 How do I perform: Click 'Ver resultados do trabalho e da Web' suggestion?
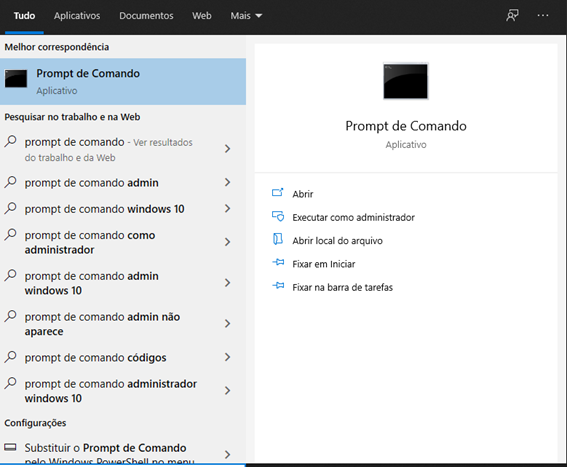pos(123,149)
